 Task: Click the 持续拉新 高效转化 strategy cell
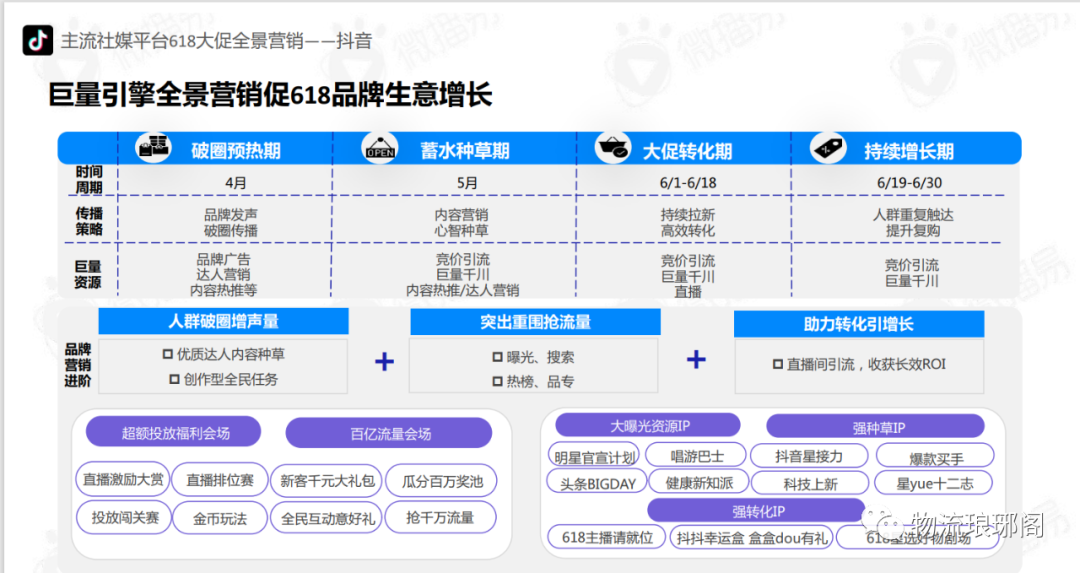point(687,222)
